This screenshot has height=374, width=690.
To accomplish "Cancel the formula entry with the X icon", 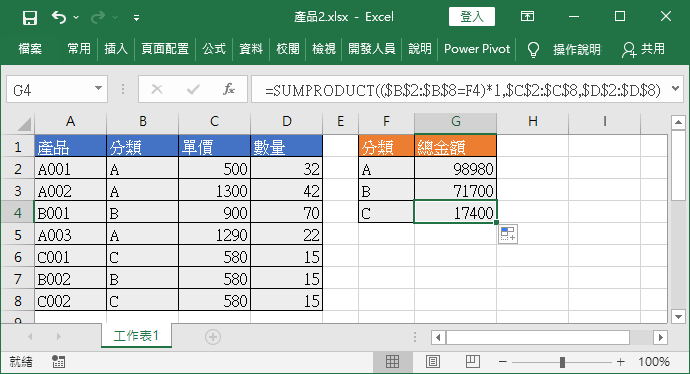I will [157, 90].
